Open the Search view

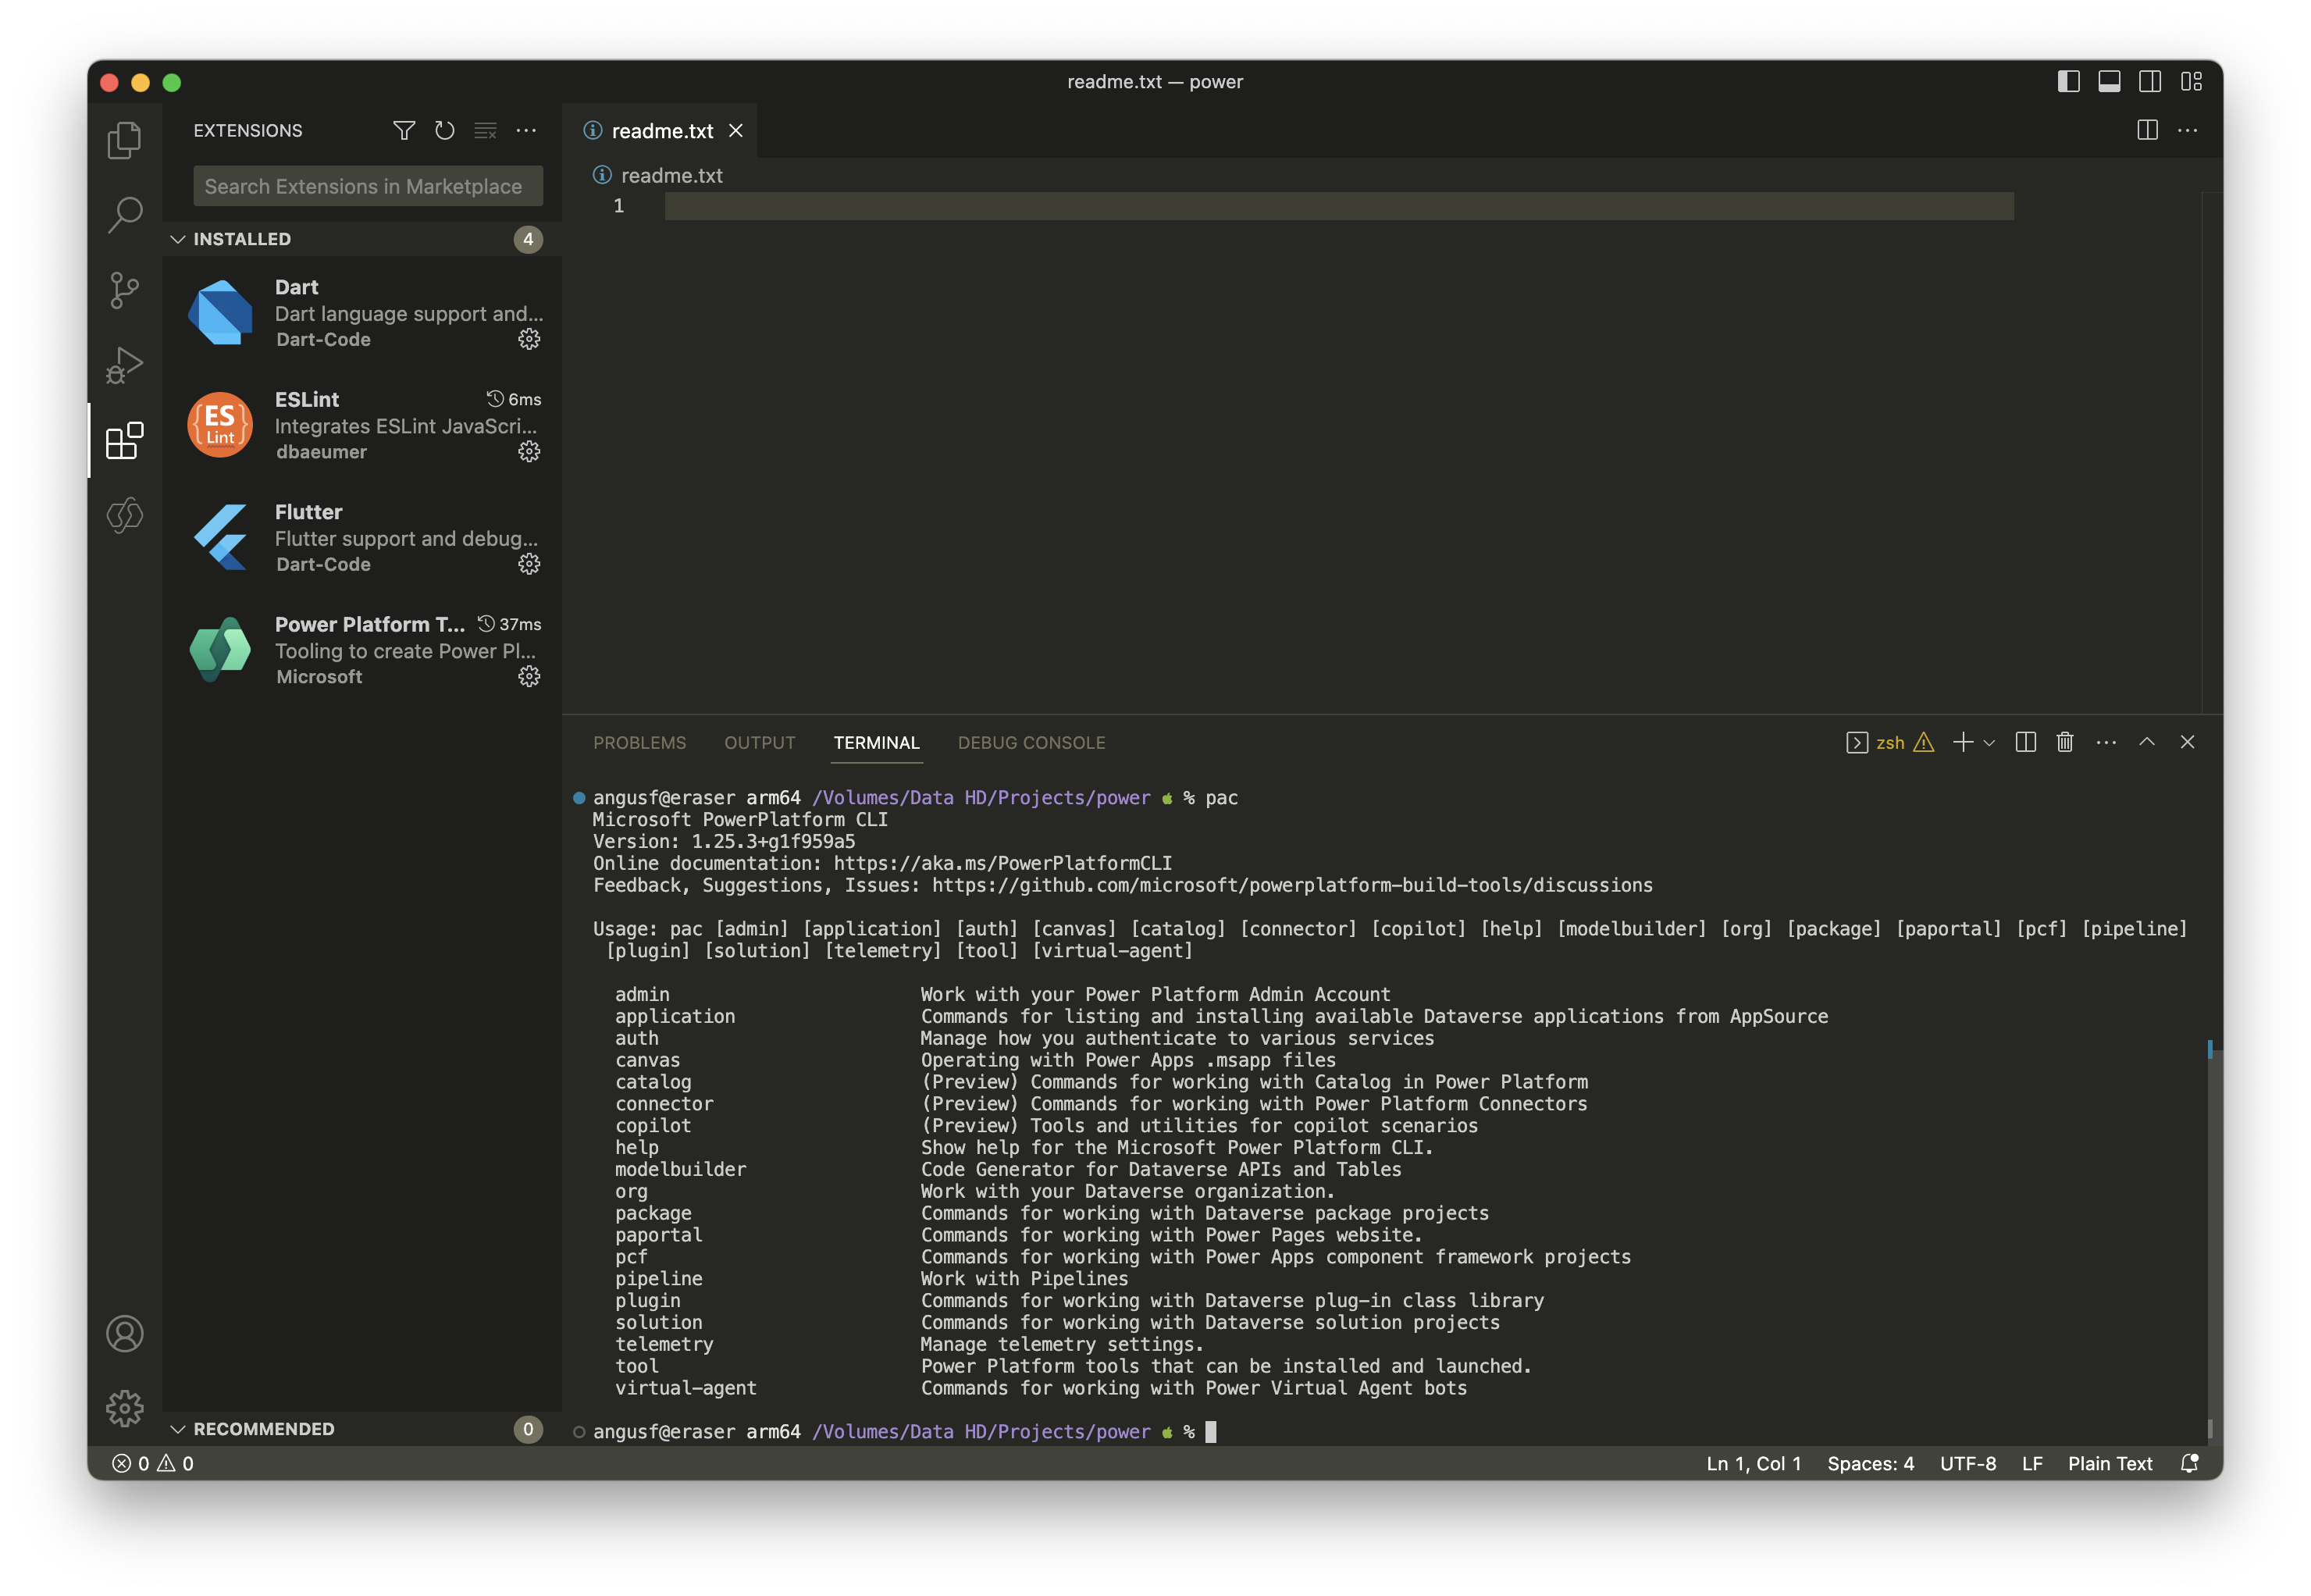pyautogui.click(x=124, y=214)
